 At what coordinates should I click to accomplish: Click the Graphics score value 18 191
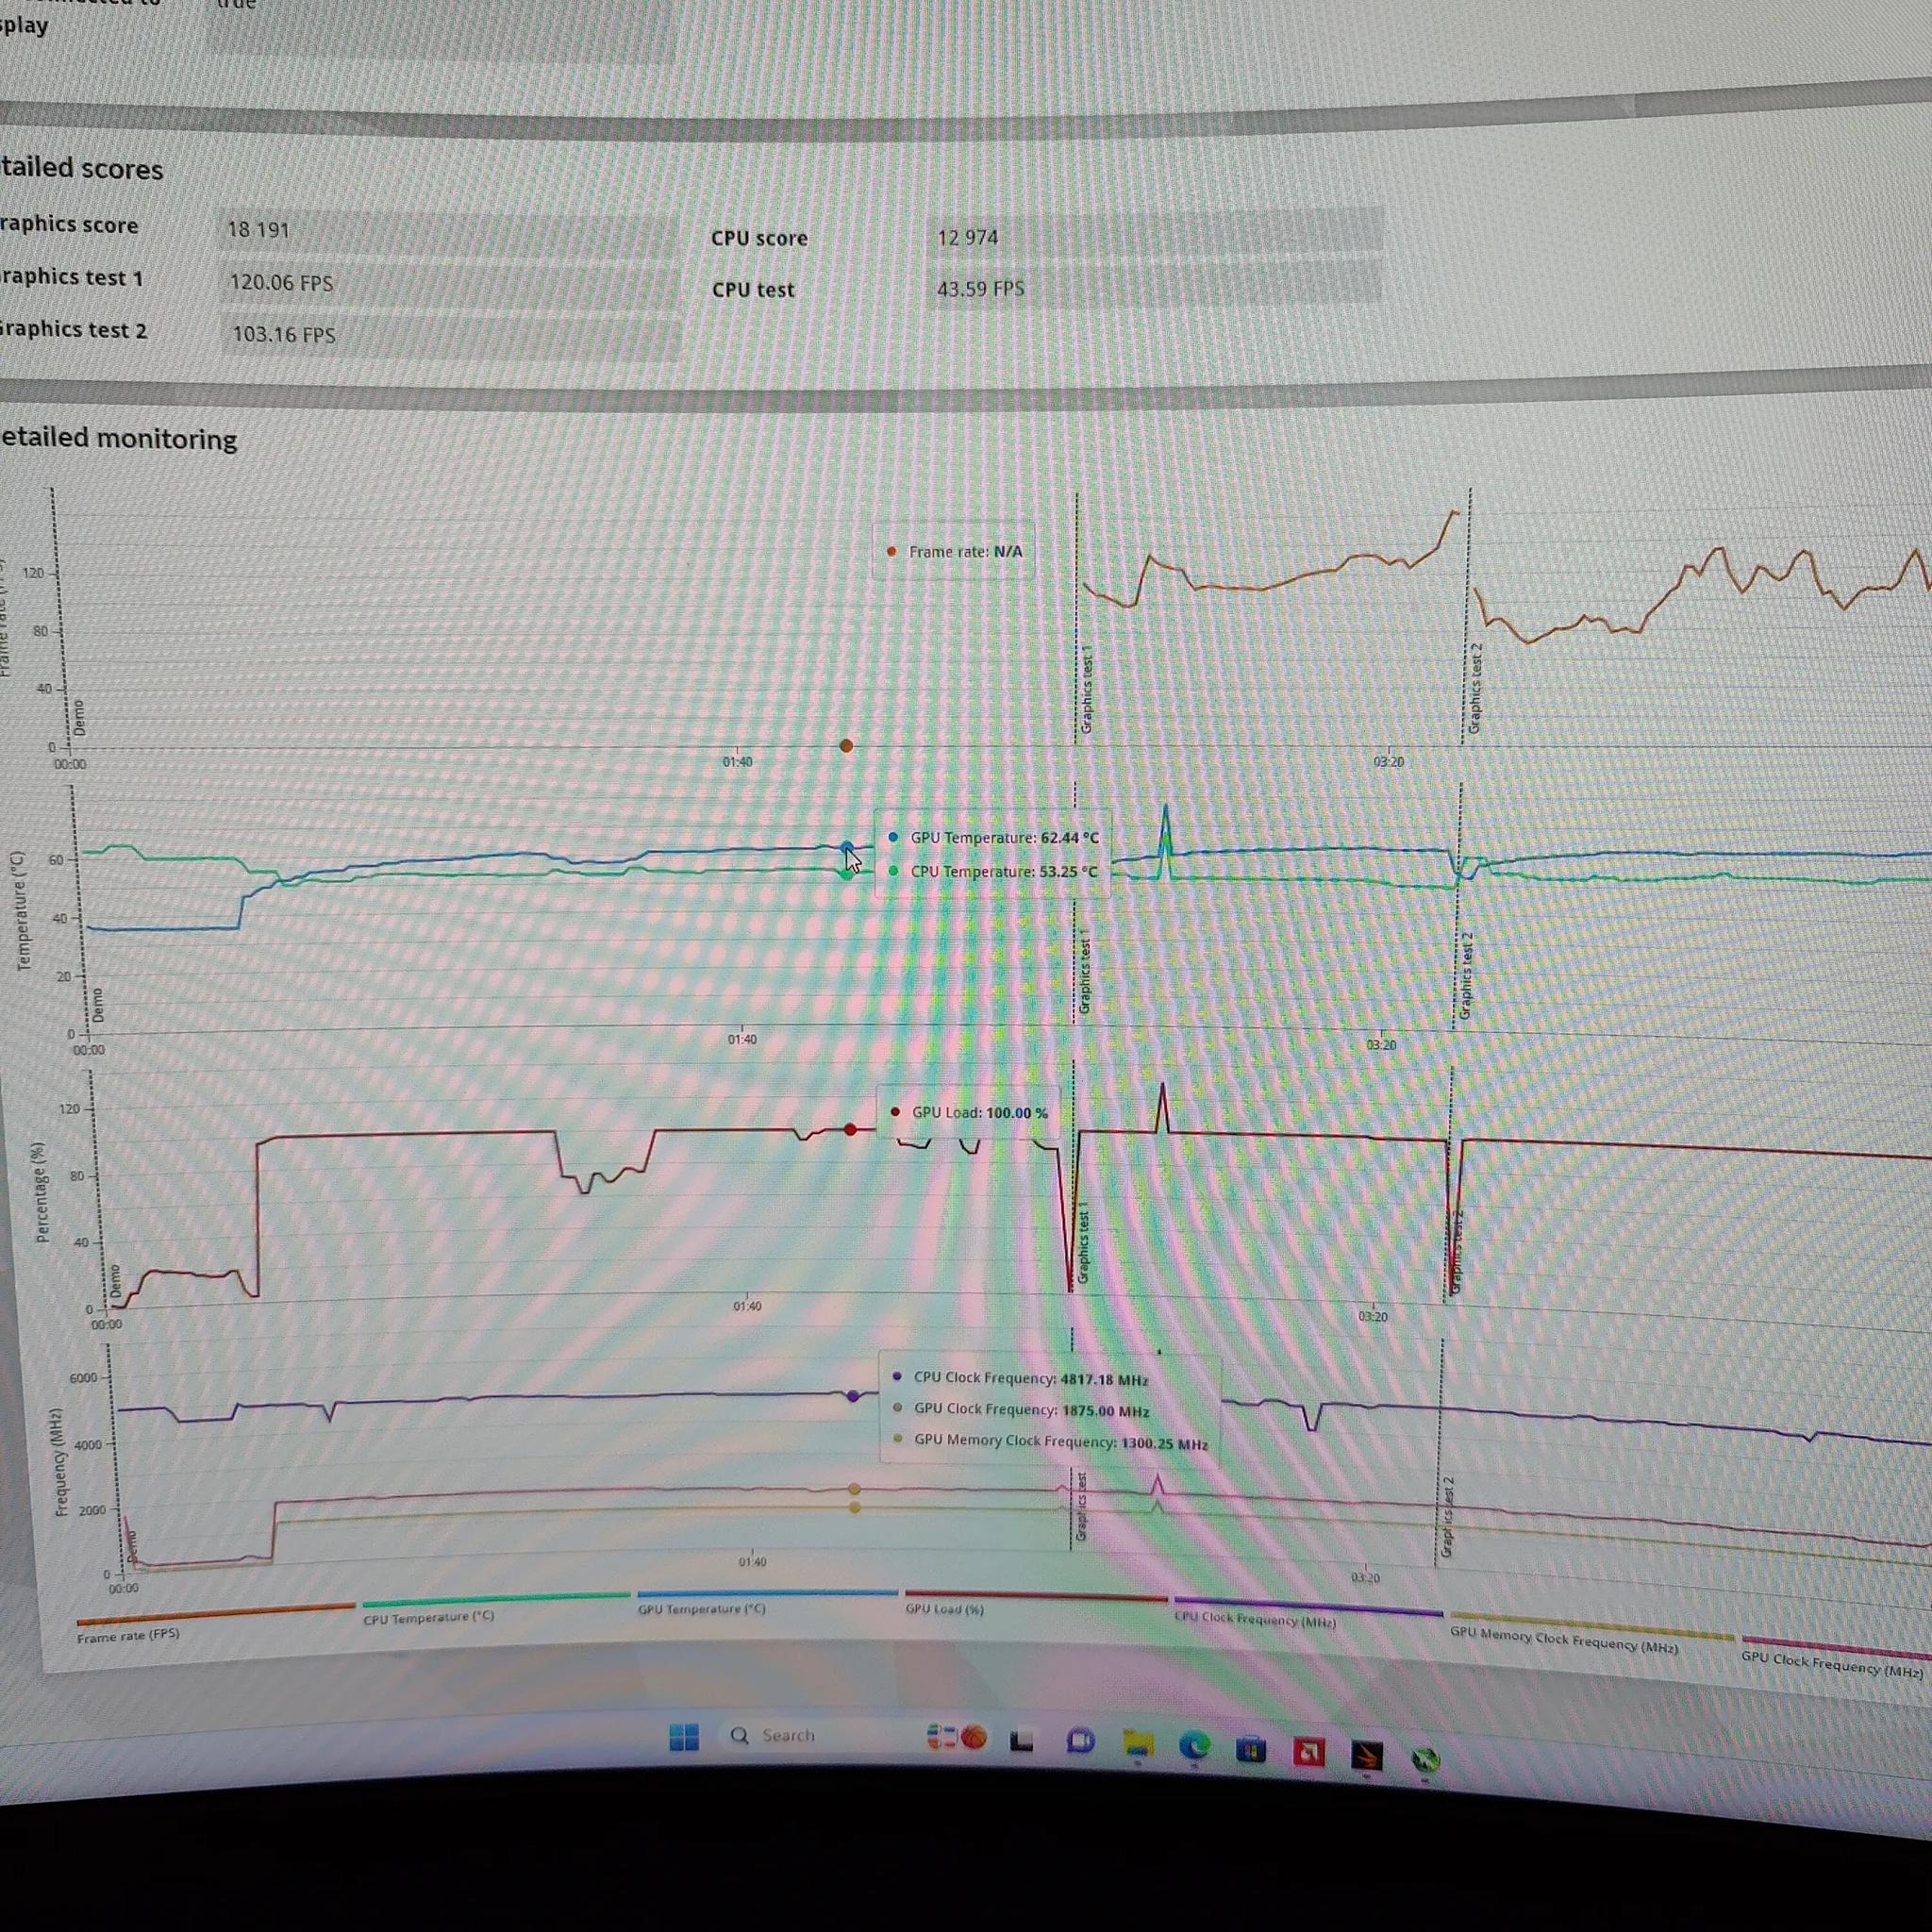click(258, 230)
